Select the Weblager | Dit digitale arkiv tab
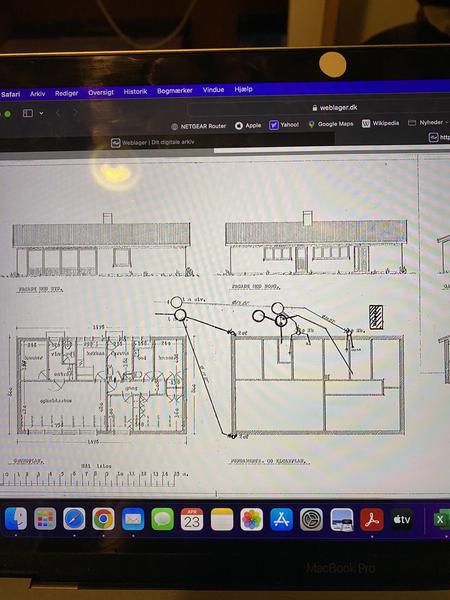450x600 pixels. click(153, 142)
